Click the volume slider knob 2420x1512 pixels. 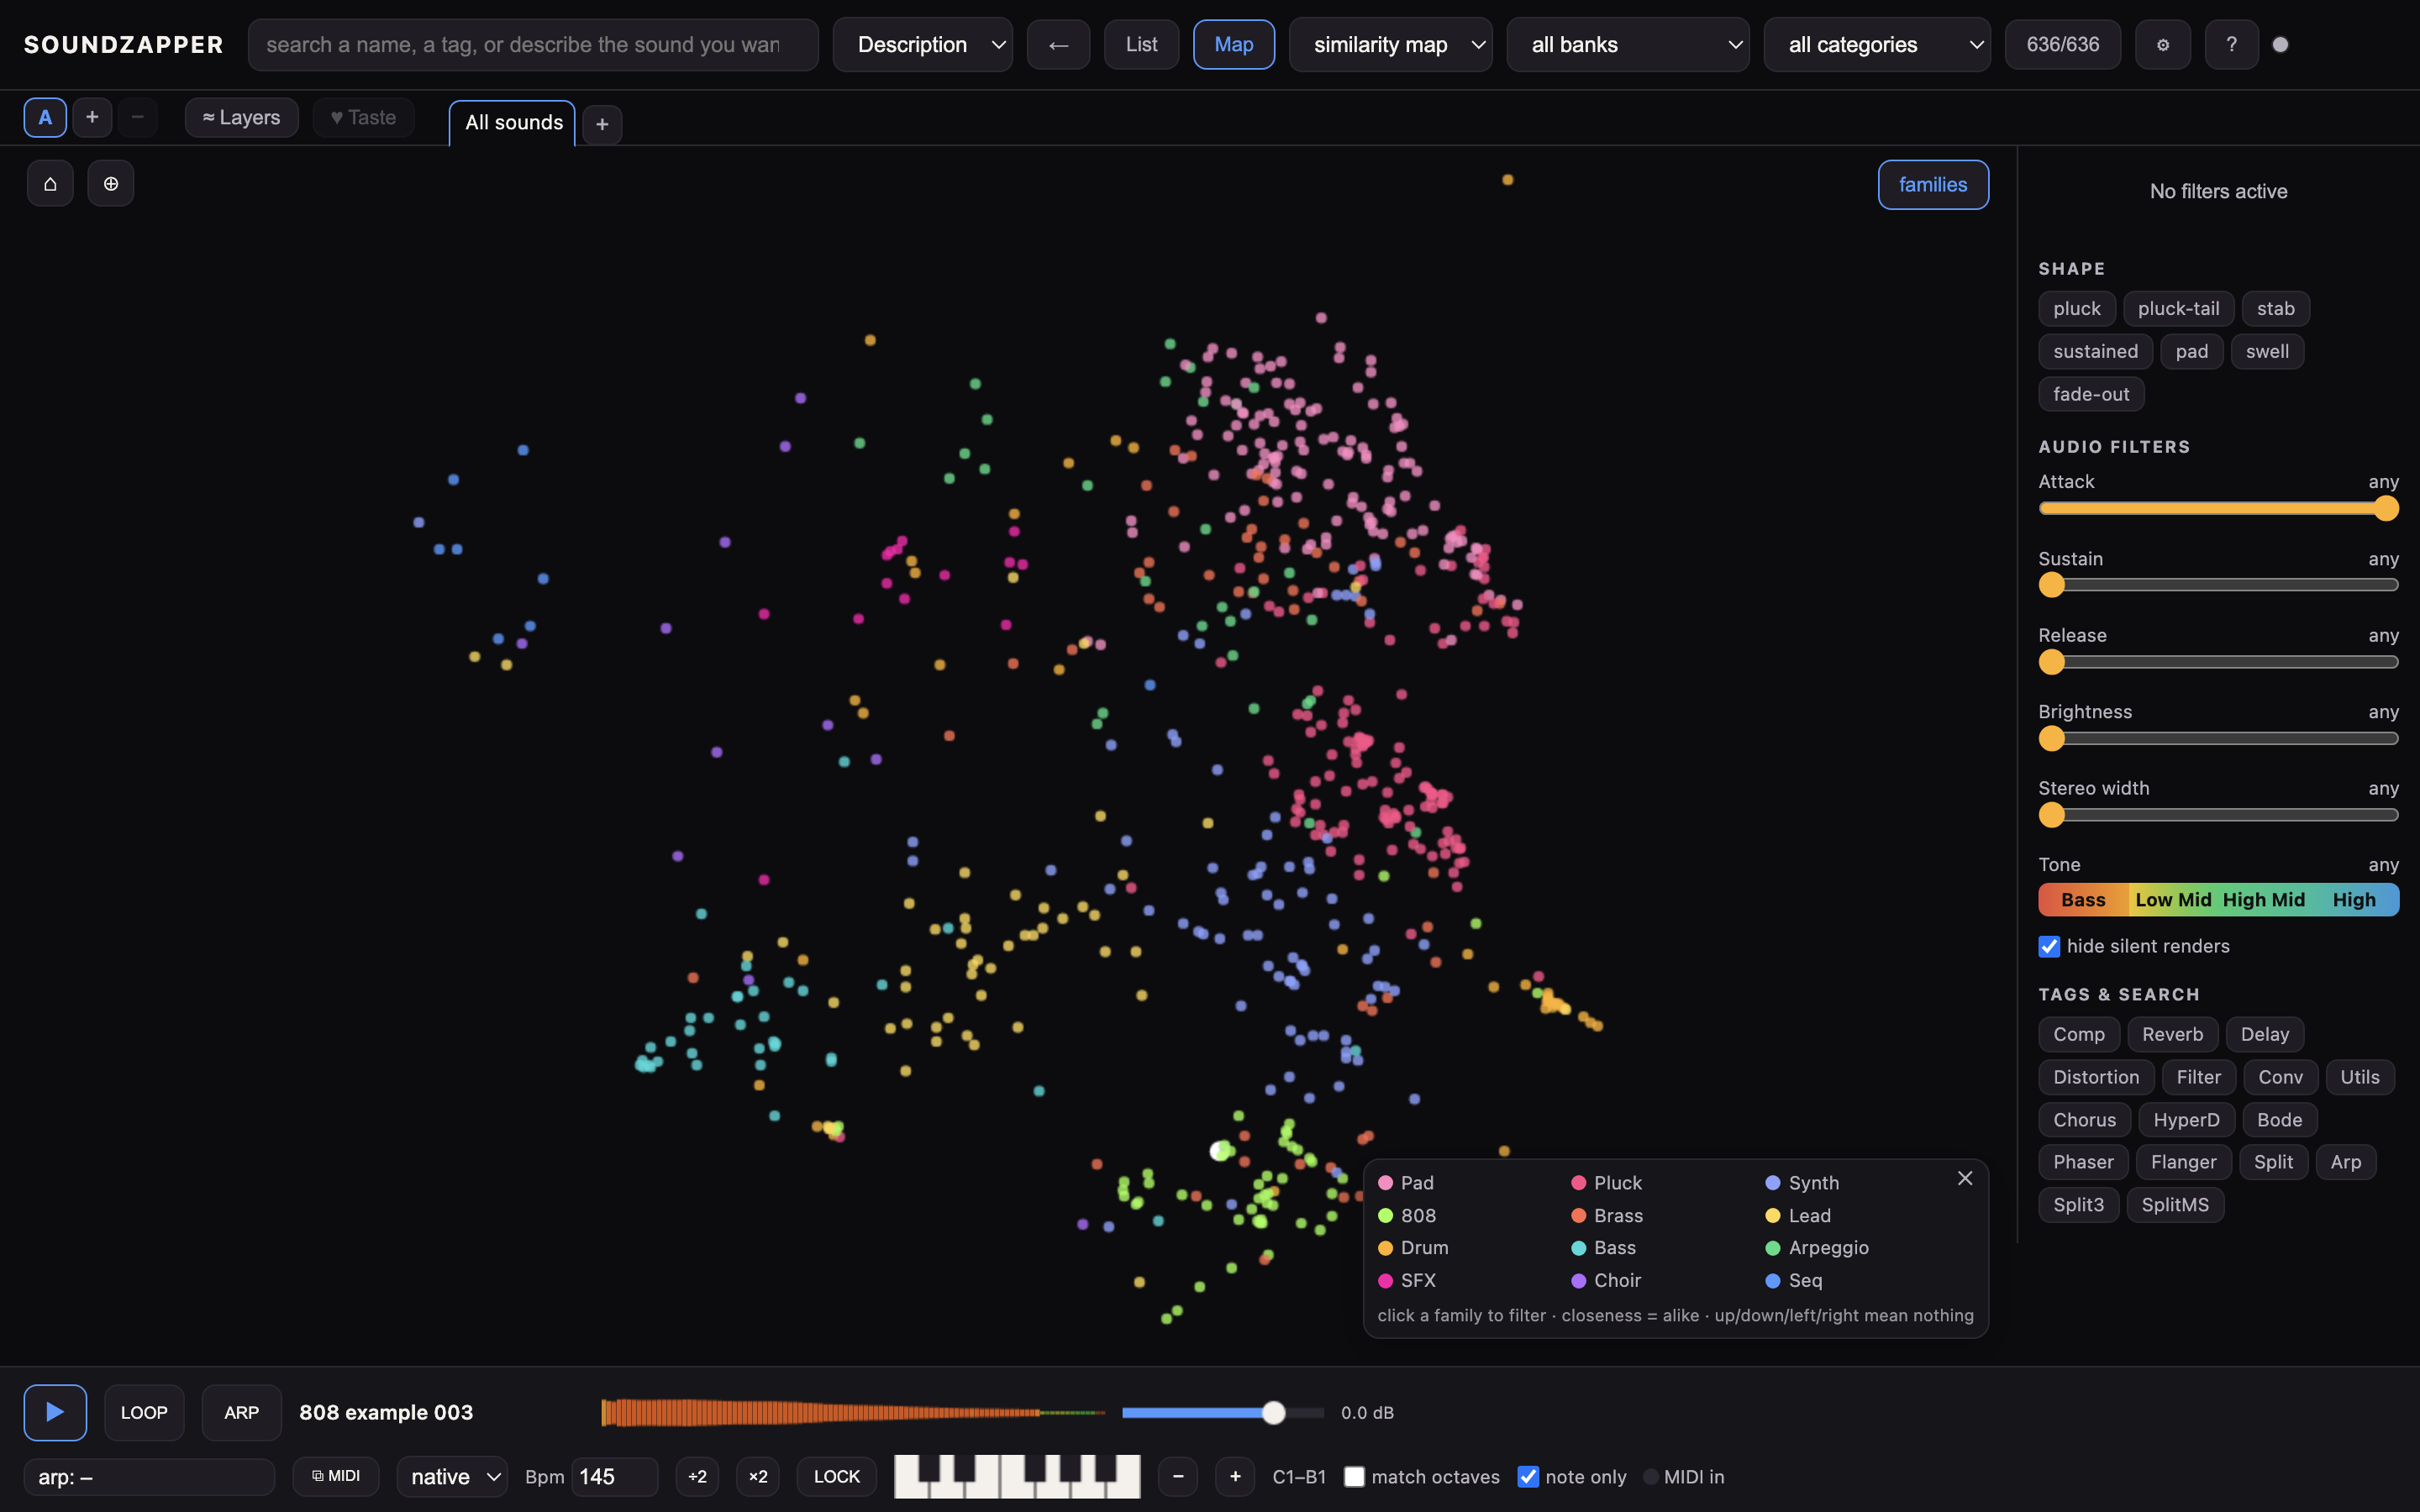click(1273, 1412)
